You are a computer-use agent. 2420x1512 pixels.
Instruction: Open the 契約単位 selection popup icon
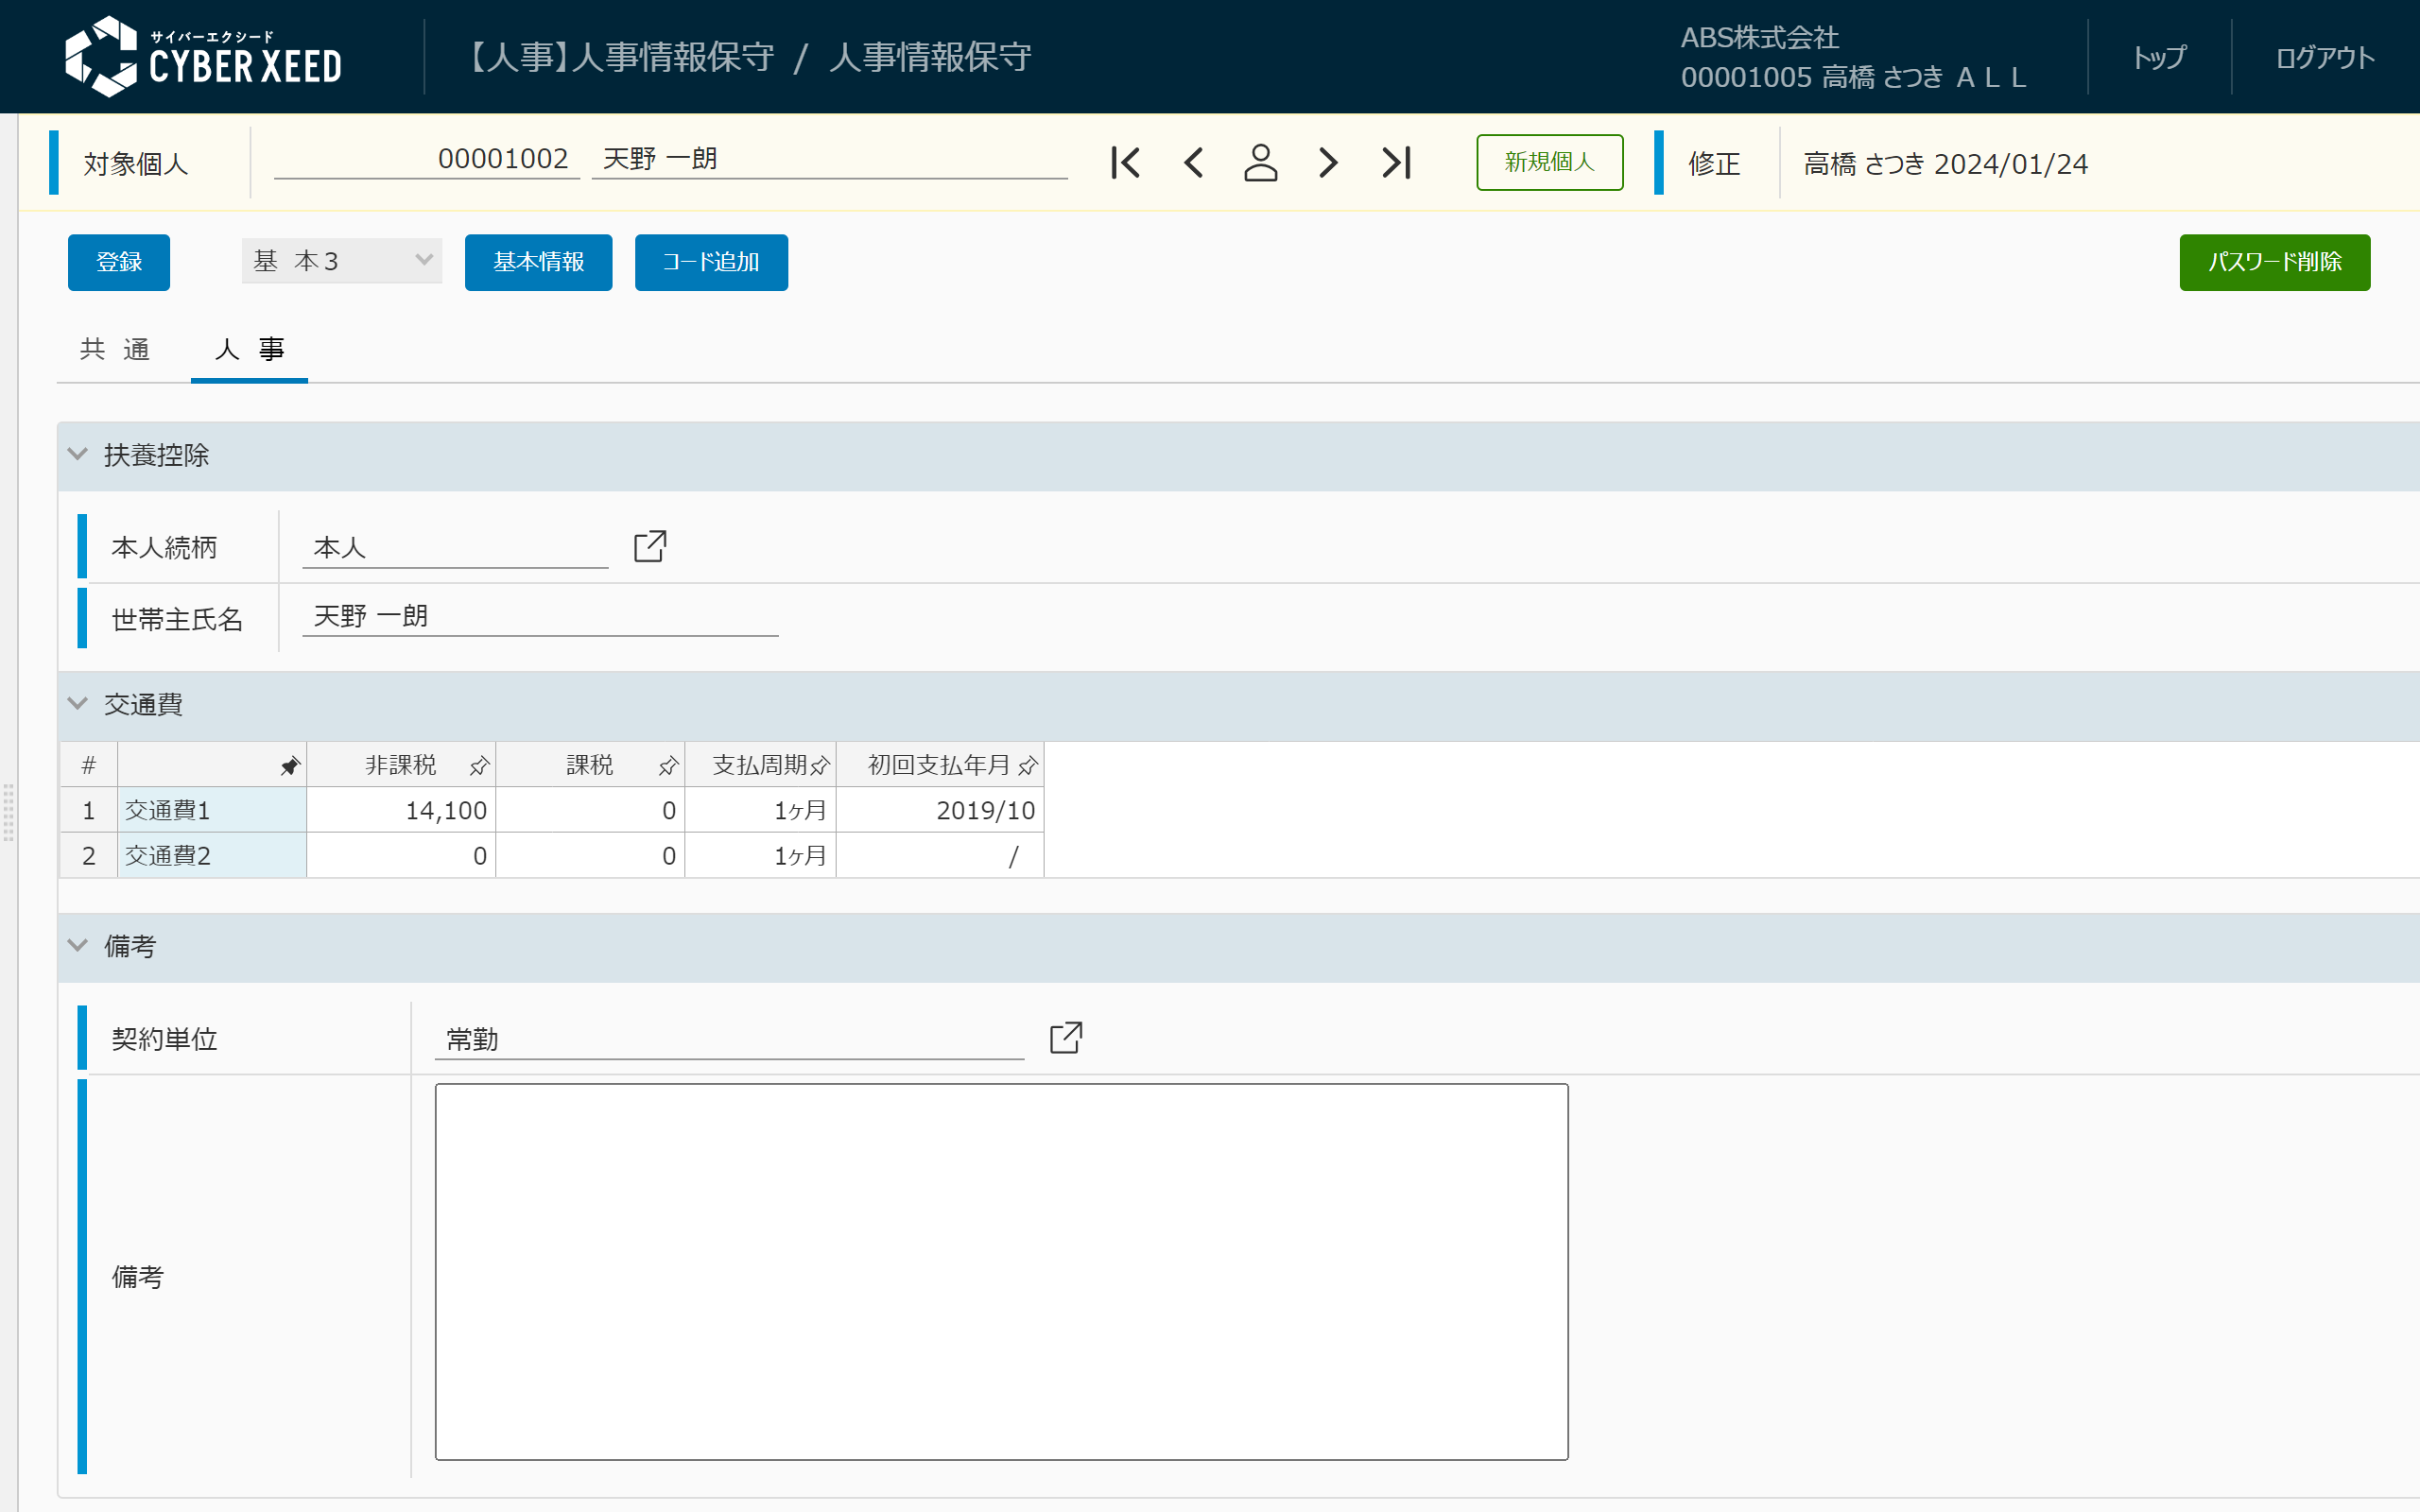(1066, 1038)
